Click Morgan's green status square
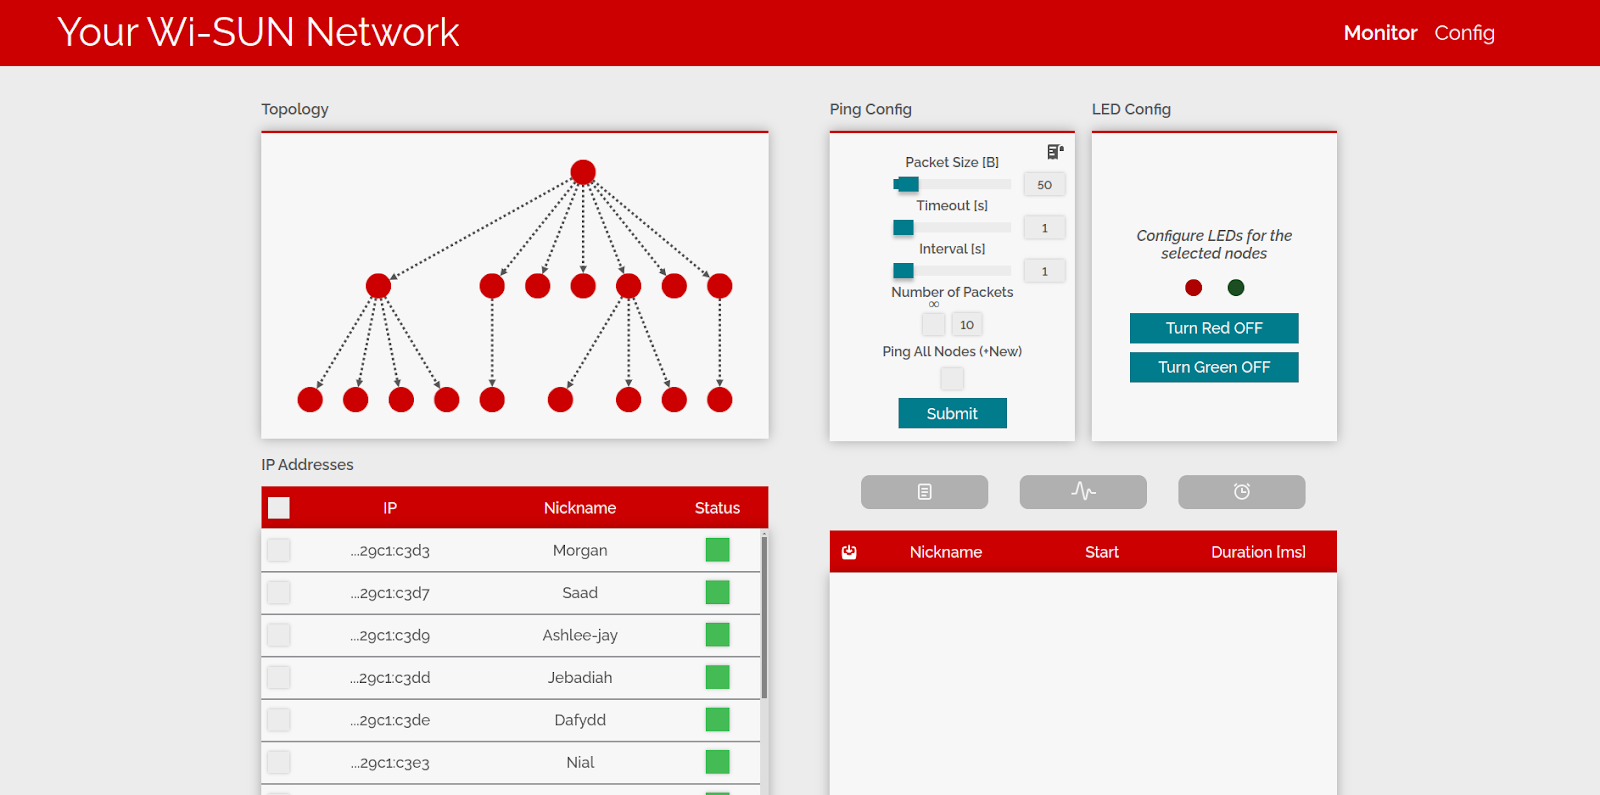 [x=717, y=550]
